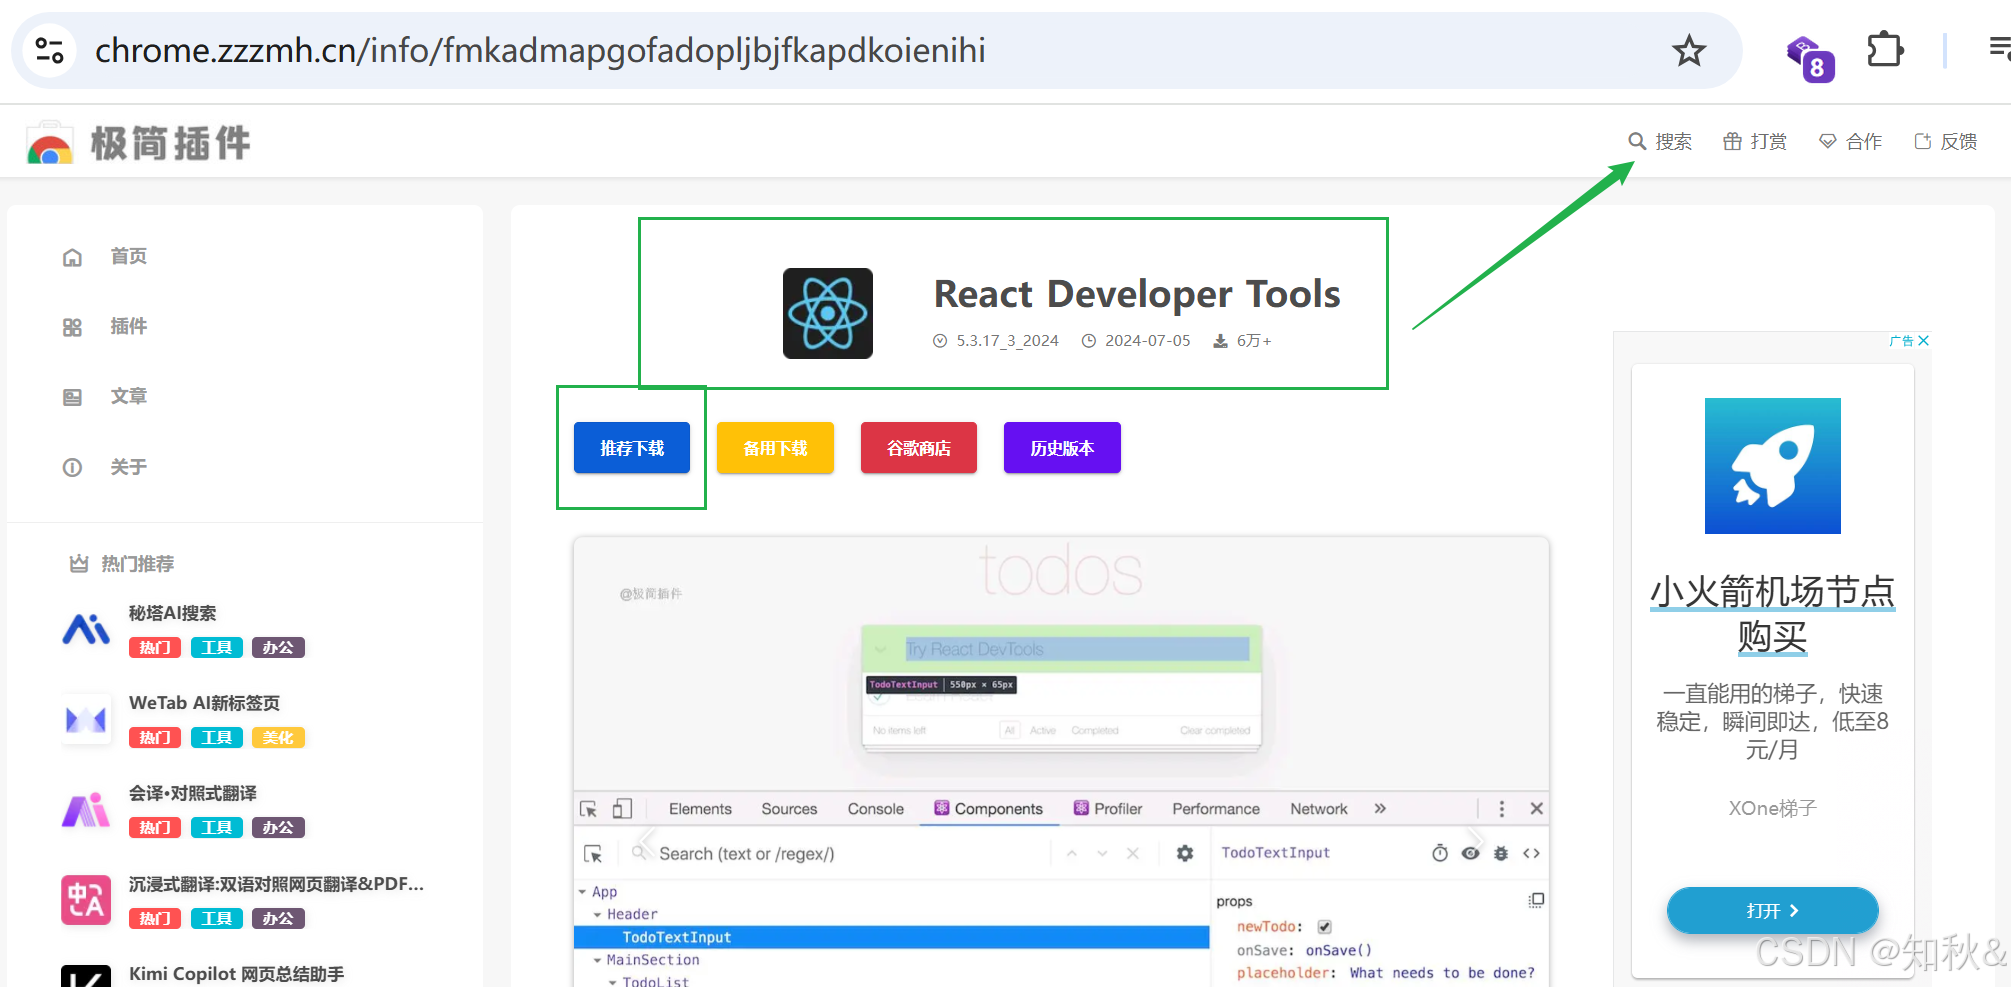Open Components settings gear icon
Image resolution: width=2011 pixels, height=987 pixels.
pos(1185,853)
